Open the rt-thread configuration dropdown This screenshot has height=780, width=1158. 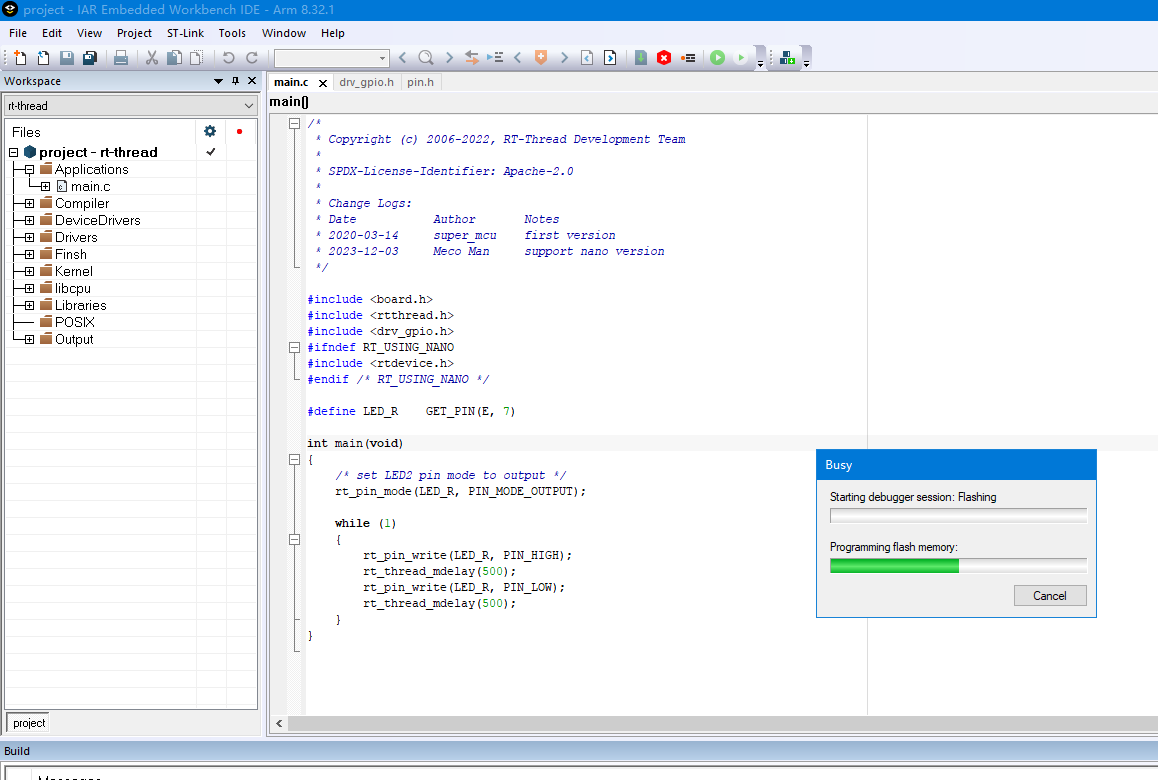coord(131,106)
